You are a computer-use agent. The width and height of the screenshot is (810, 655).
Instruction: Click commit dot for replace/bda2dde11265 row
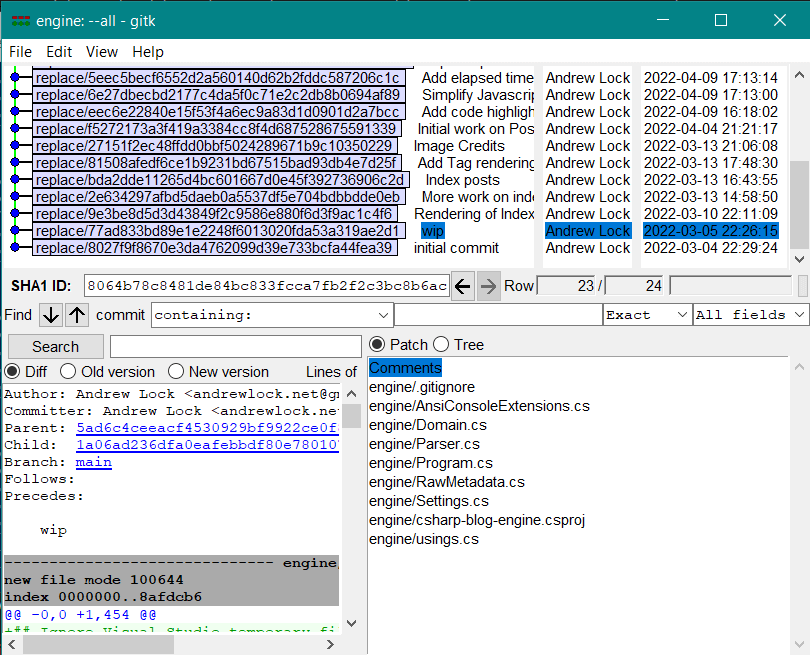click(x=15, y=180)
